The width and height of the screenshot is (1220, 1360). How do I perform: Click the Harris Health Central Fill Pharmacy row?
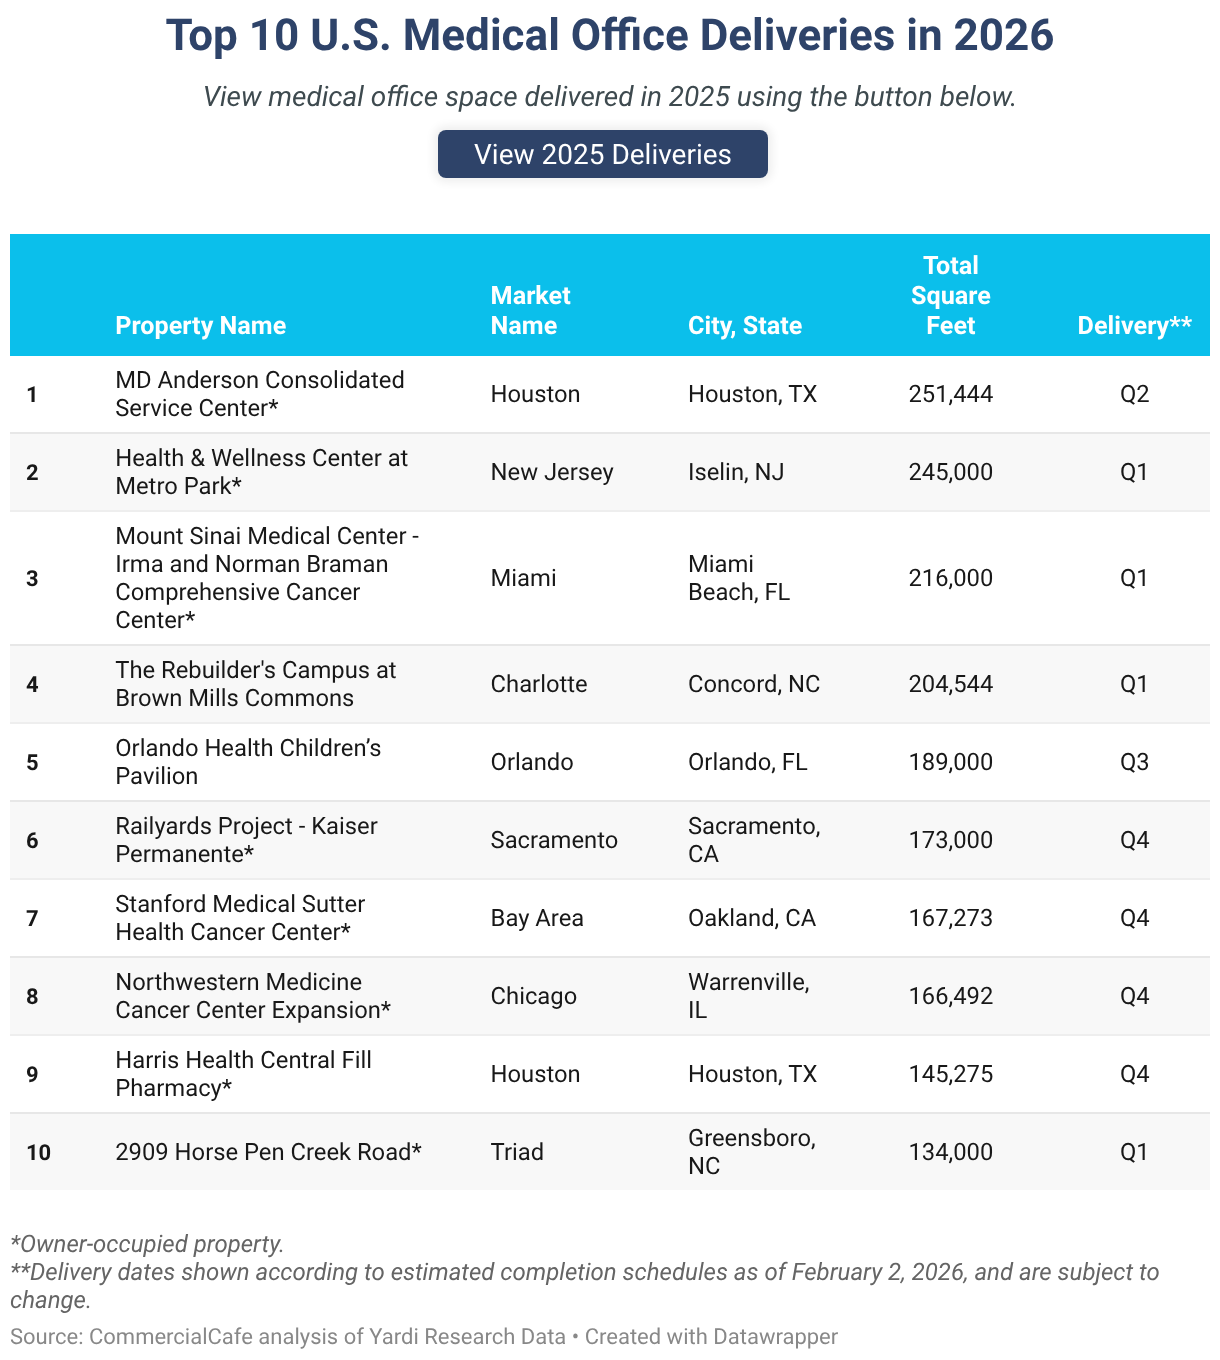click(244, 1074)
